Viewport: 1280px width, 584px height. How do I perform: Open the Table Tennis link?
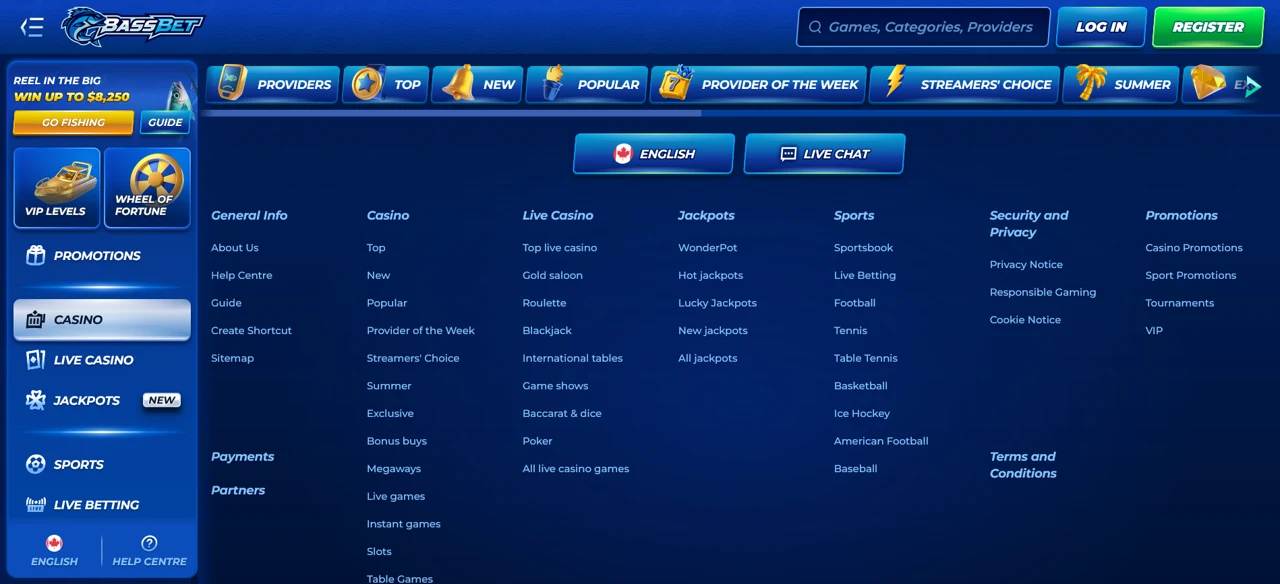(x=865, y=358)
